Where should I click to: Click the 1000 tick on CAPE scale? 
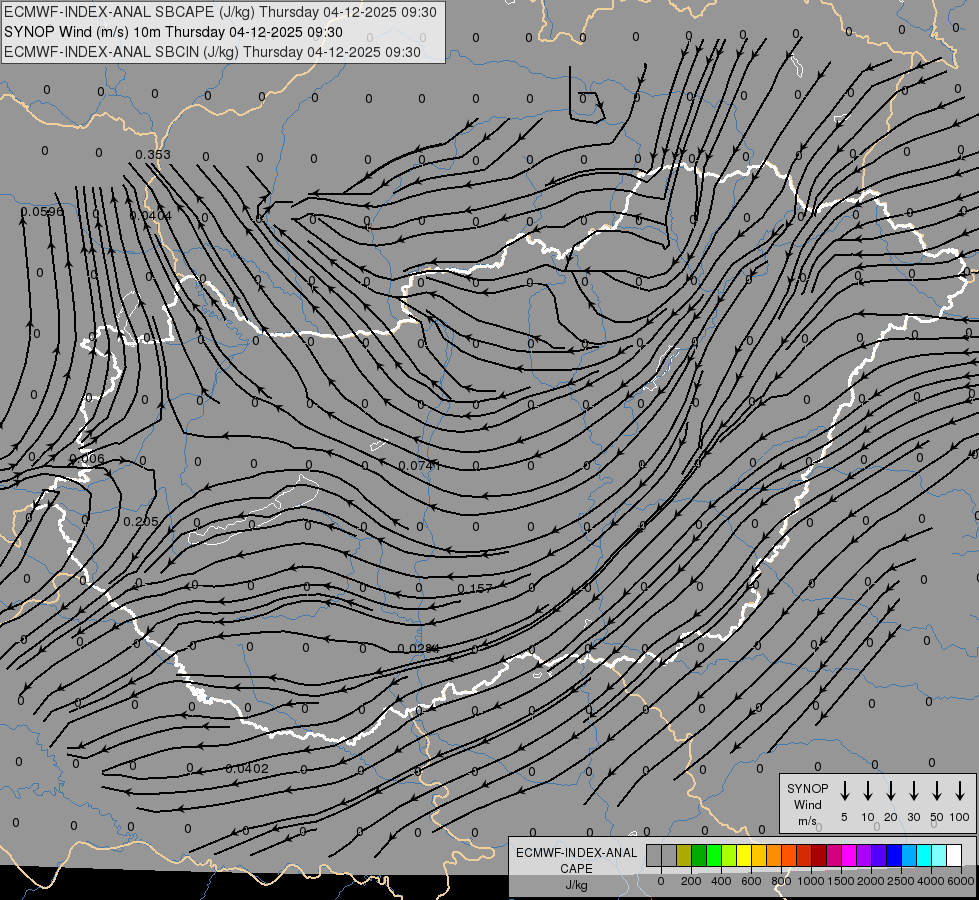coord(811,881)
